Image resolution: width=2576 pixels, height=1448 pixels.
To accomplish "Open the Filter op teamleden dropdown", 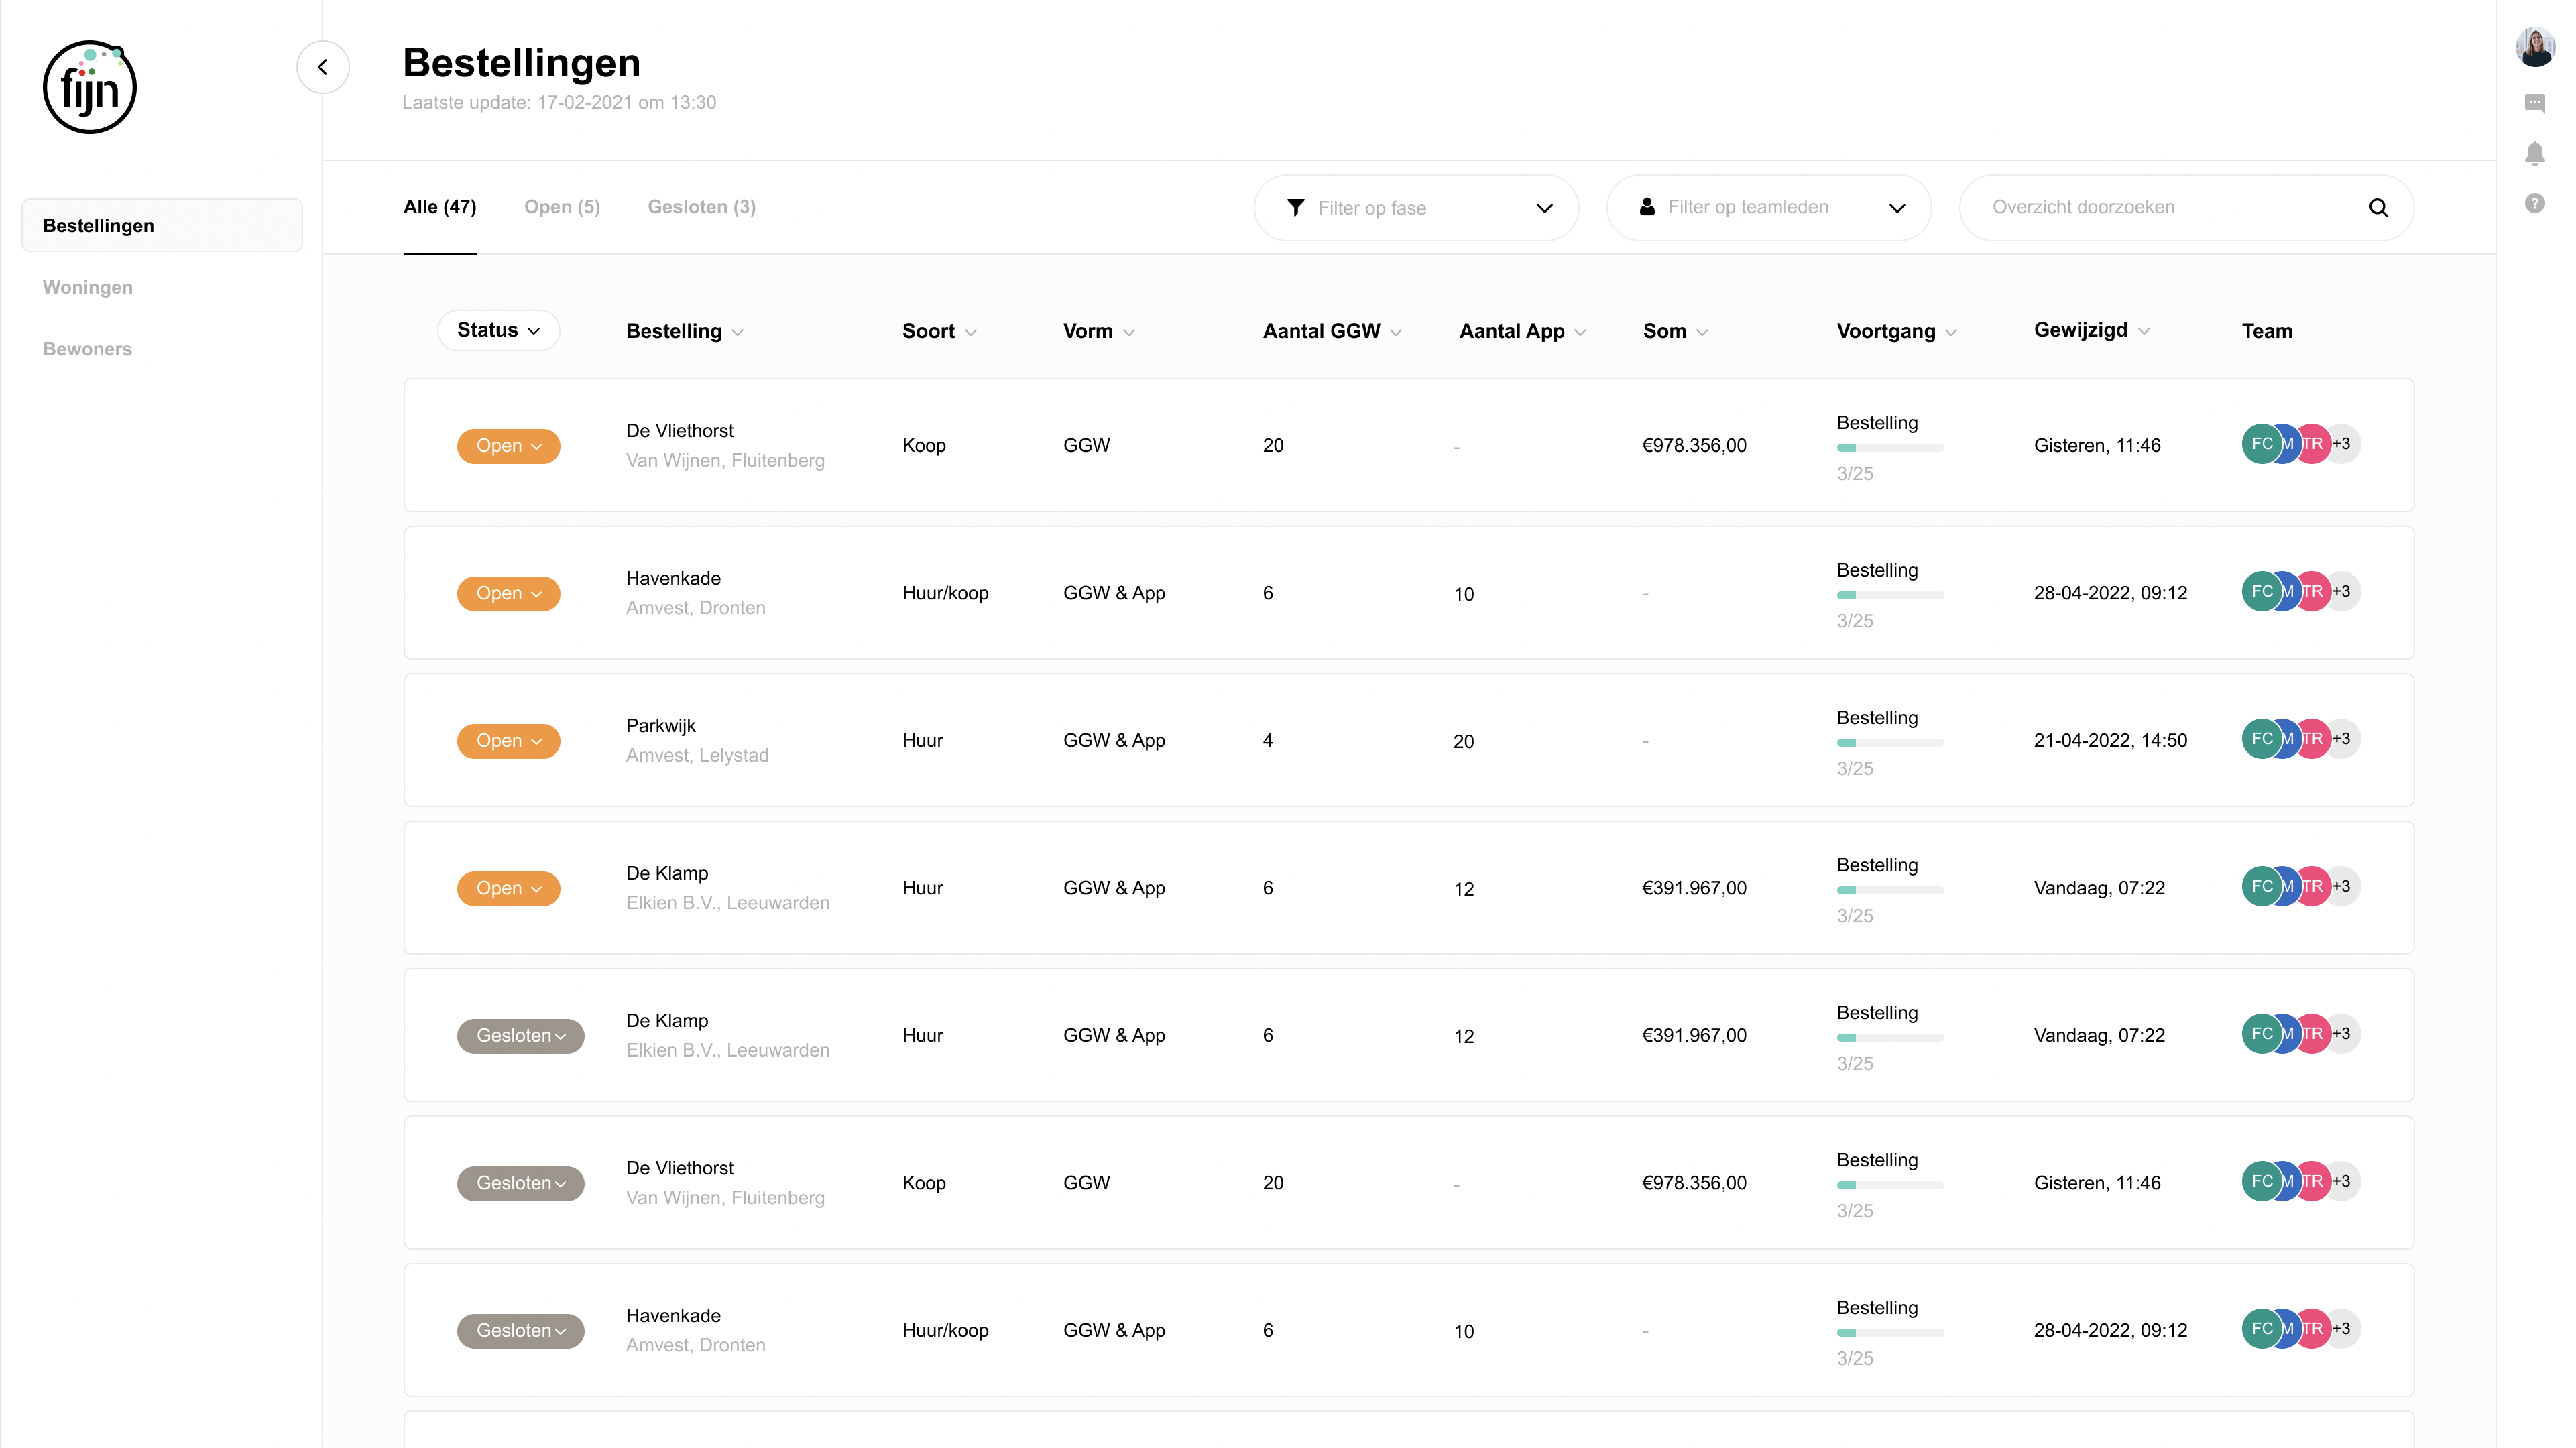I will click(x=1768, y=208).
